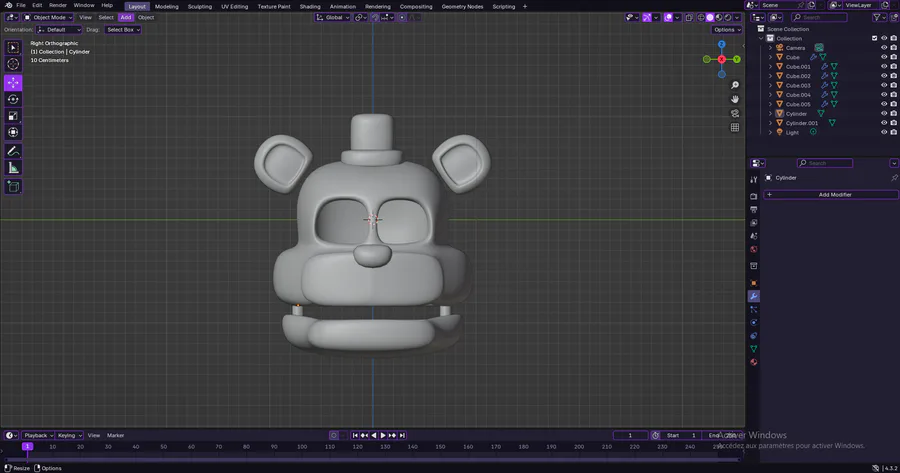This screenshot has width=900, height=473.
Task: Open the View Layer properties tab
Action: pyautogui.click(x=754, y=223)
